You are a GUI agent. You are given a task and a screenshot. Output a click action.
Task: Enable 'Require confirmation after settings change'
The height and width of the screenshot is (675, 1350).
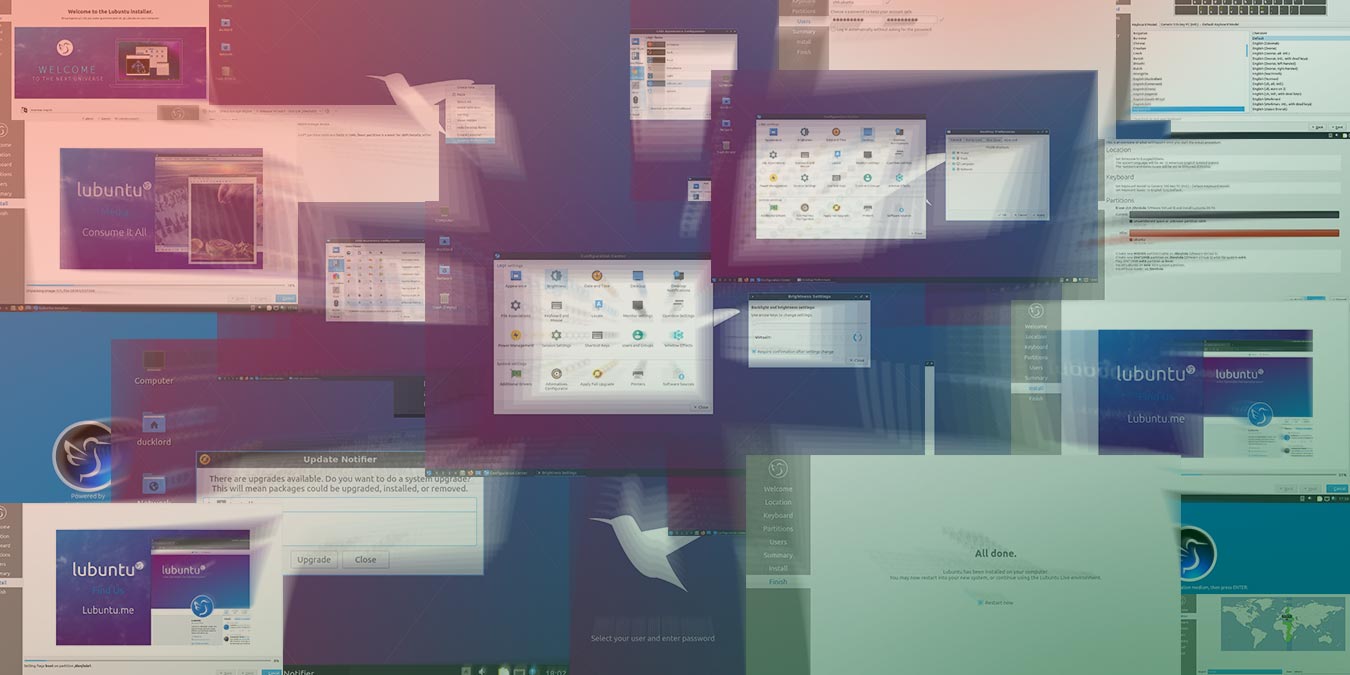(754, 351)
